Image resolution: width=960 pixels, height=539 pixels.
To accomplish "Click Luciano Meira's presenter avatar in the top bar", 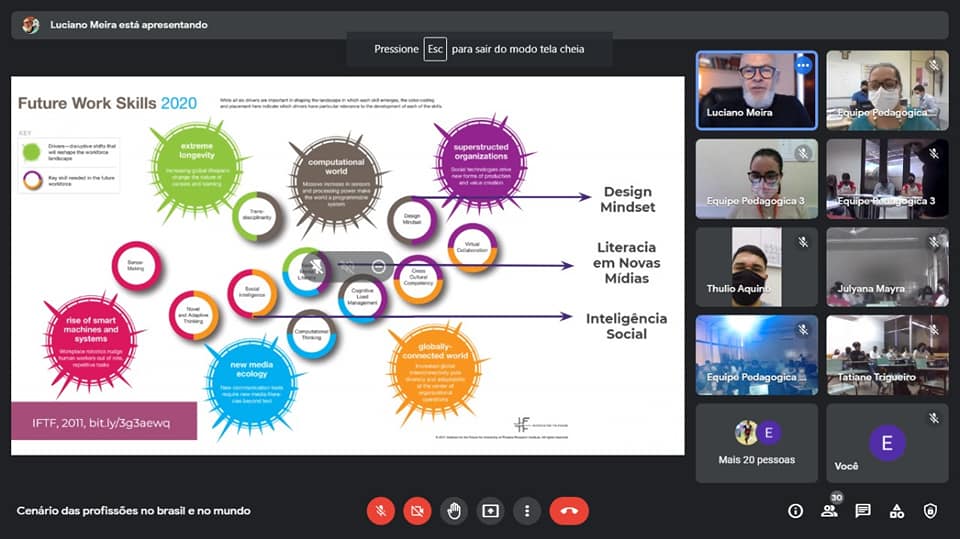I will coord(31,24).
